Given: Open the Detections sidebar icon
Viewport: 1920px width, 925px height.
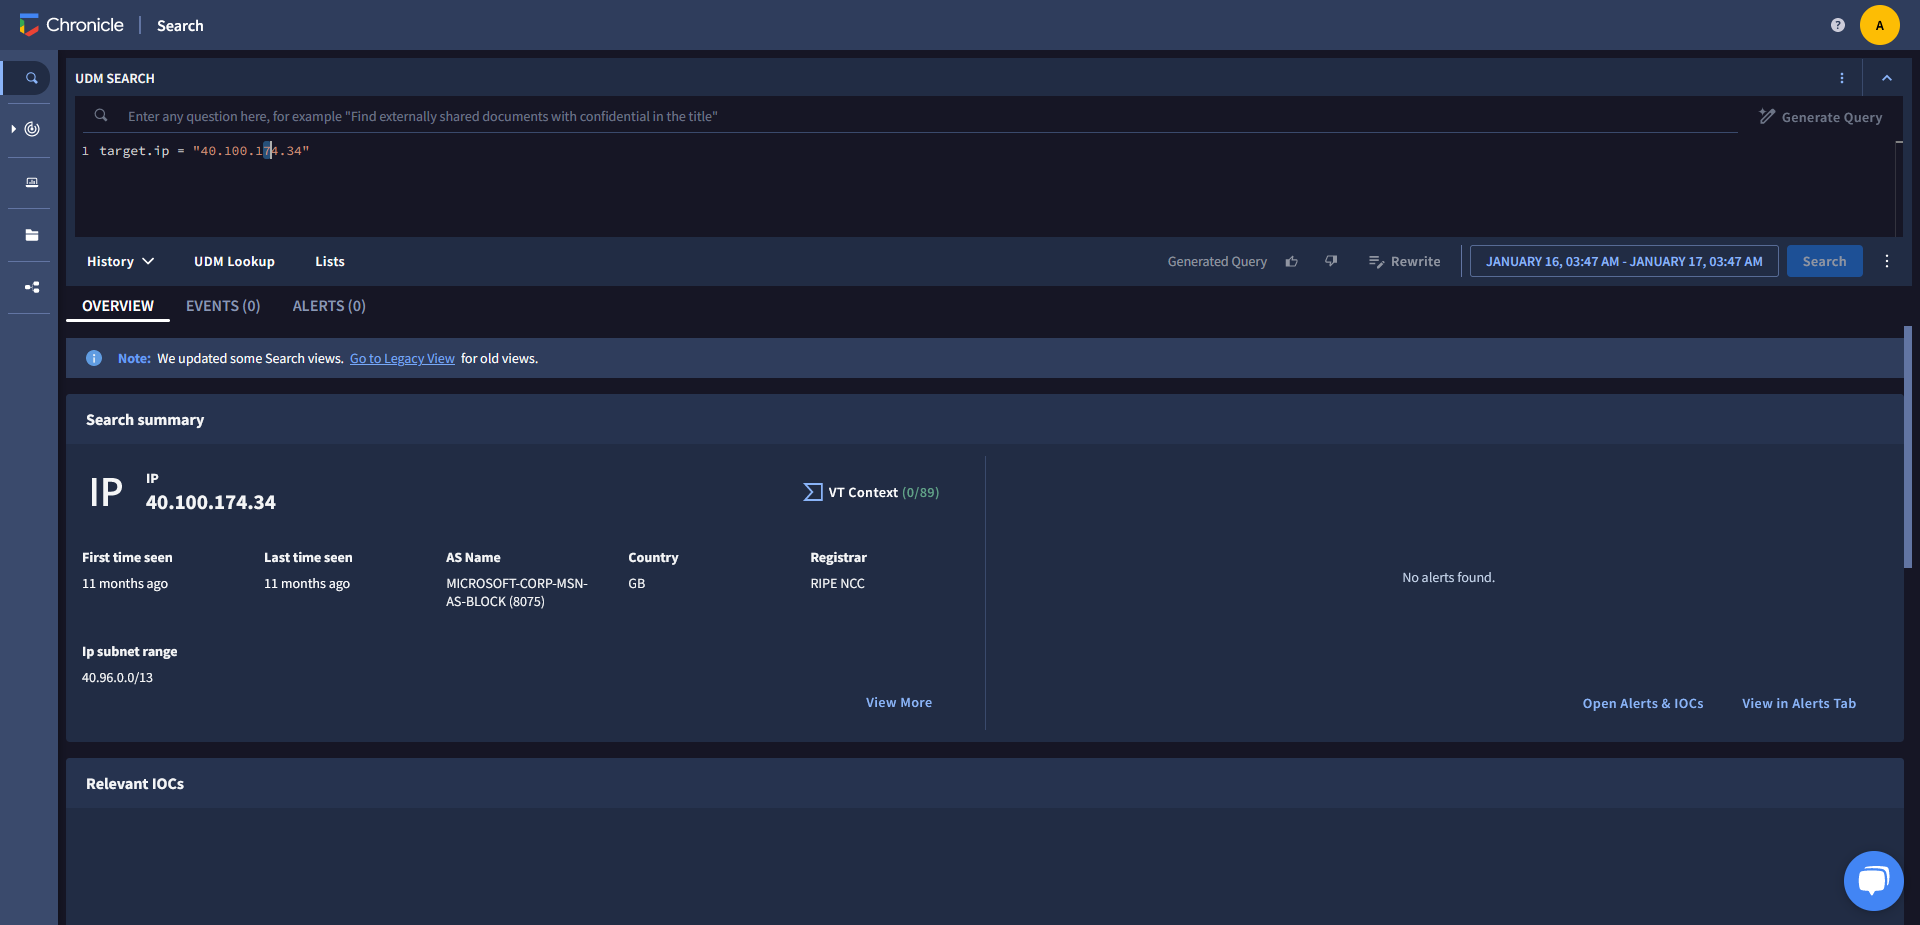Looking at the screenshot, I should [x=30, y=128].
